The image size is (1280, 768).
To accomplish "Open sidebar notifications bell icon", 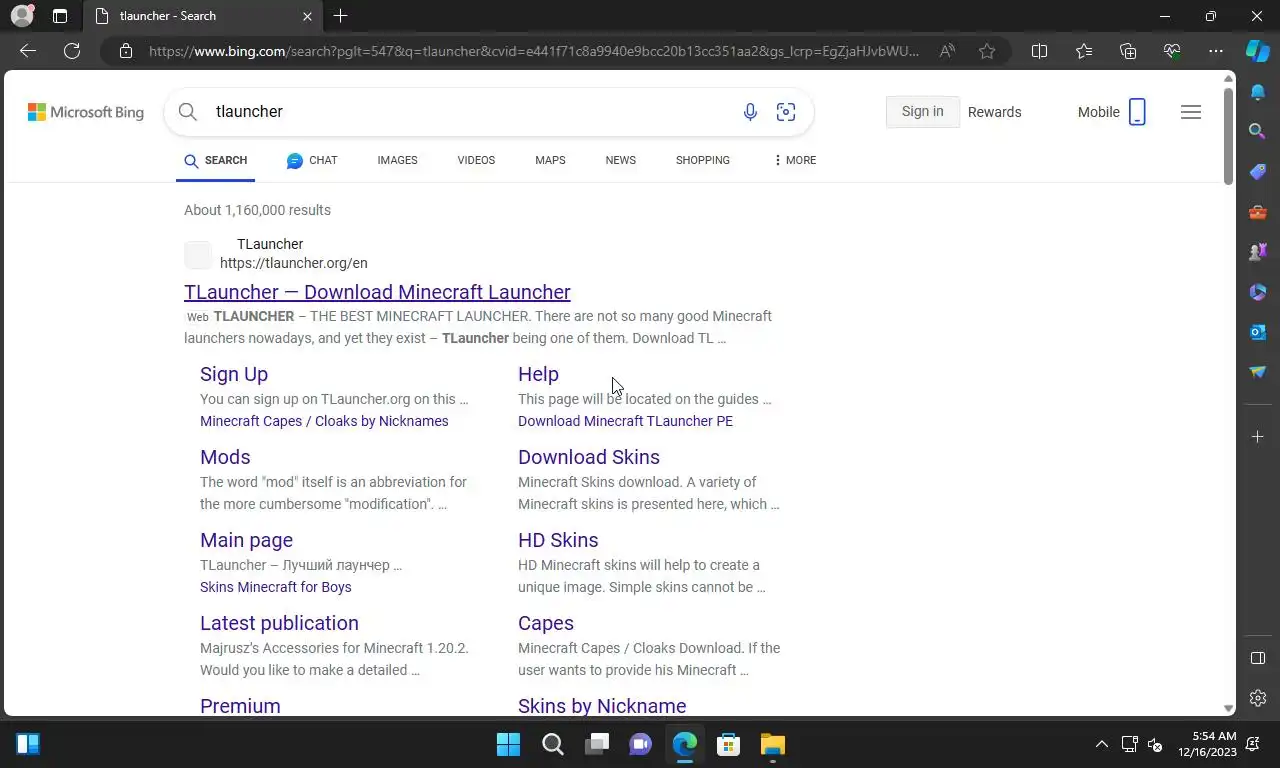I will coord(1258,92).
